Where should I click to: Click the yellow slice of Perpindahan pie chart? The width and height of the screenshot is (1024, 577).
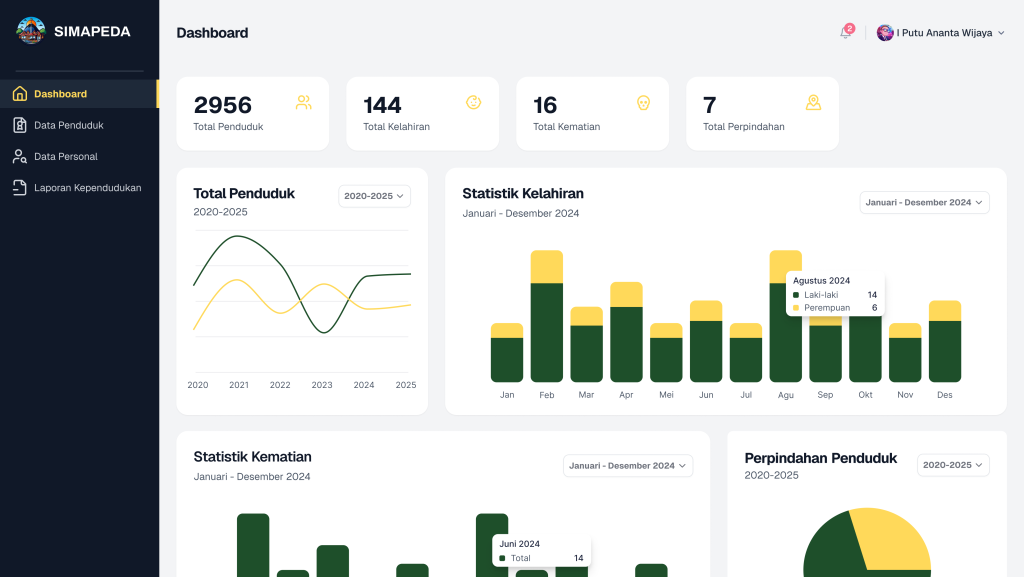(x=891, y=538)
